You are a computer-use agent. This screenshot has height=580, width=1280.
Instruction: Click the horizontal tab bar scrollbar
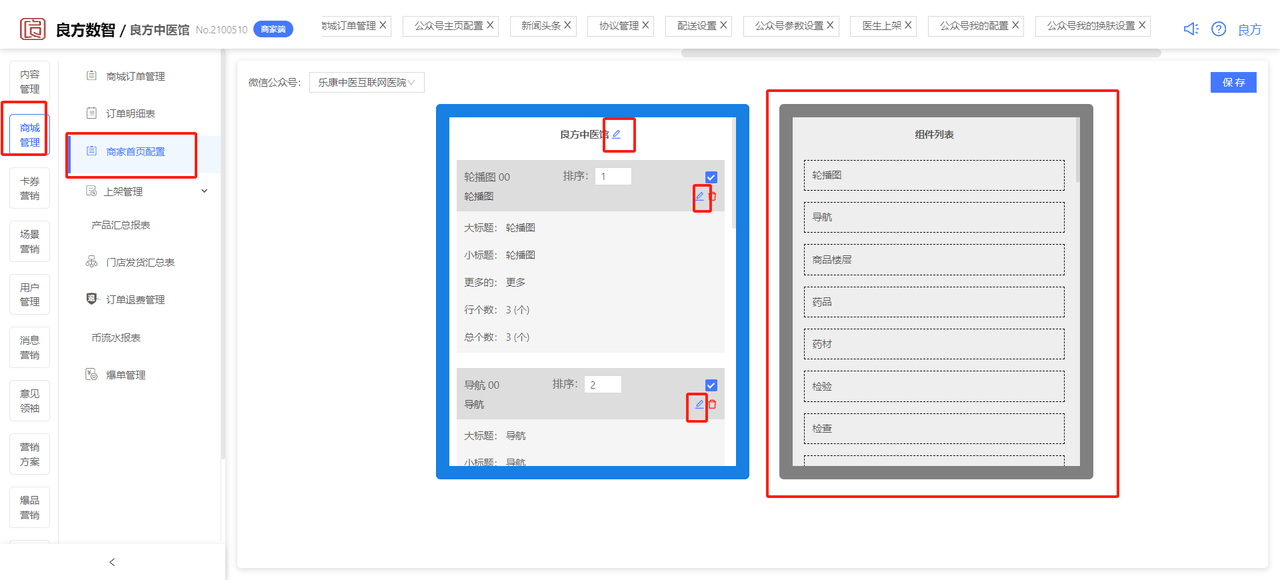coord(921,52)
